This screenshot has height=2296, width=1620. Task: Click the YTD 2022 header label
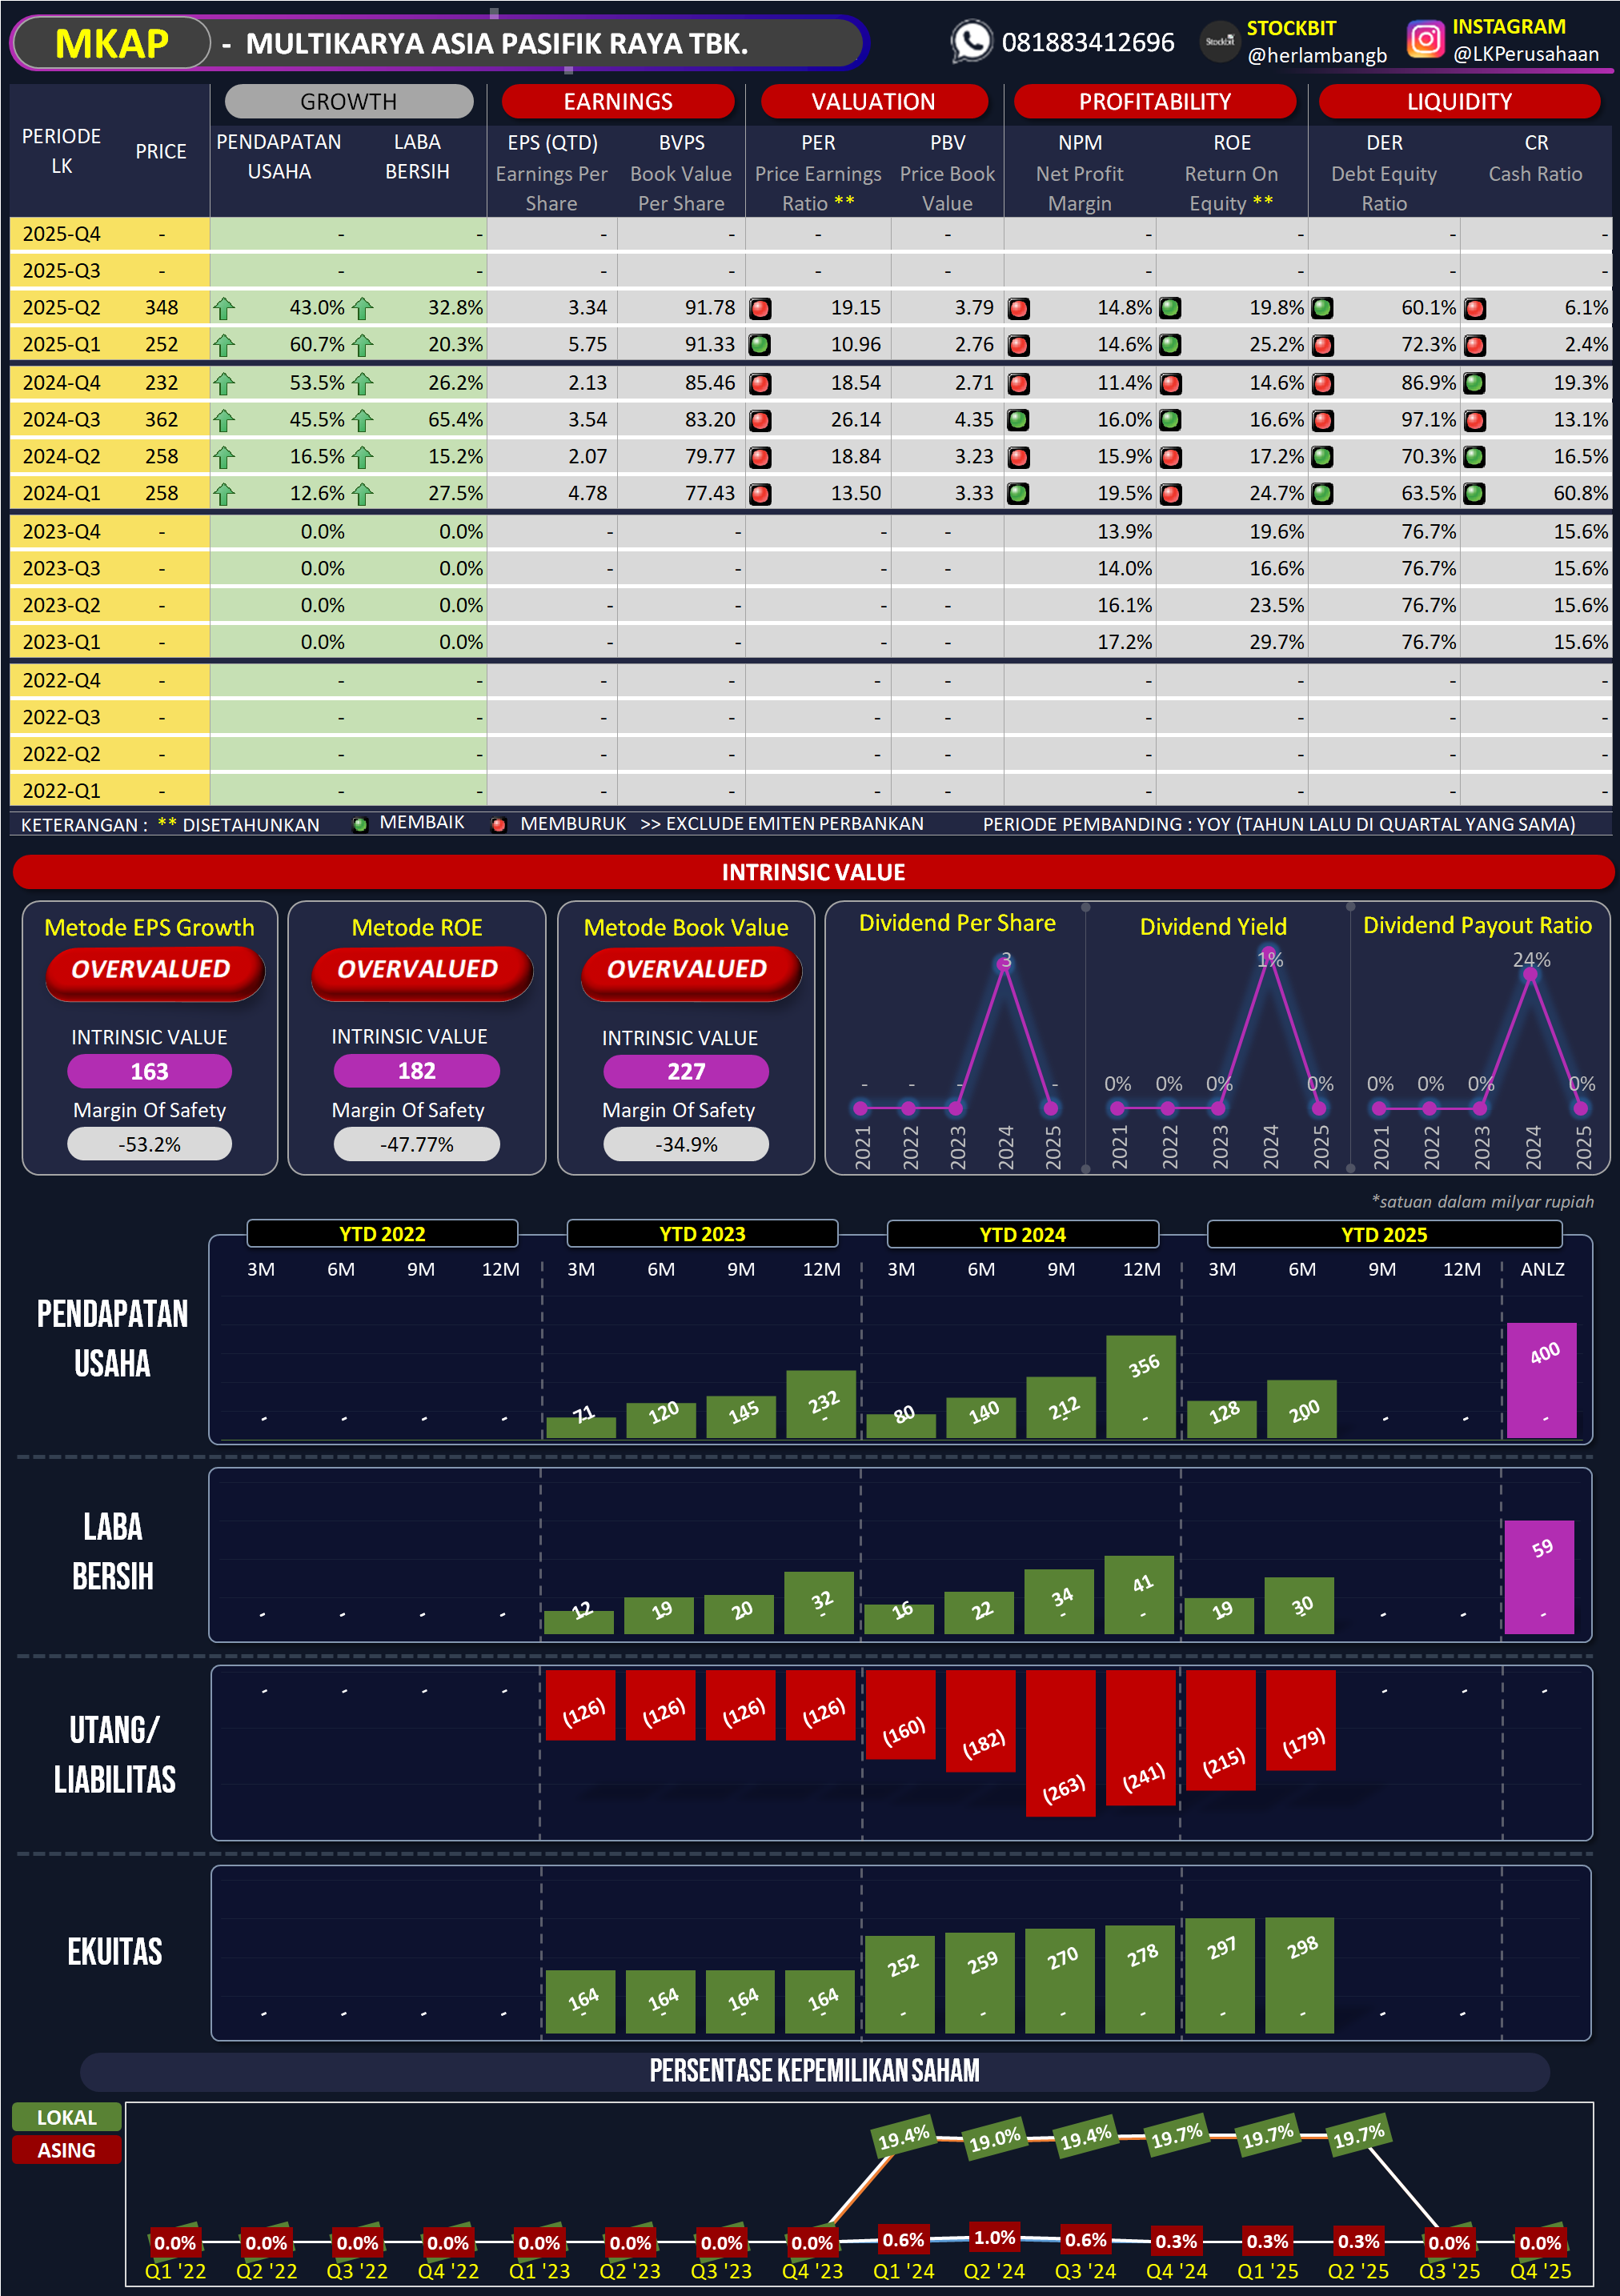click(x=382, y=1234)
